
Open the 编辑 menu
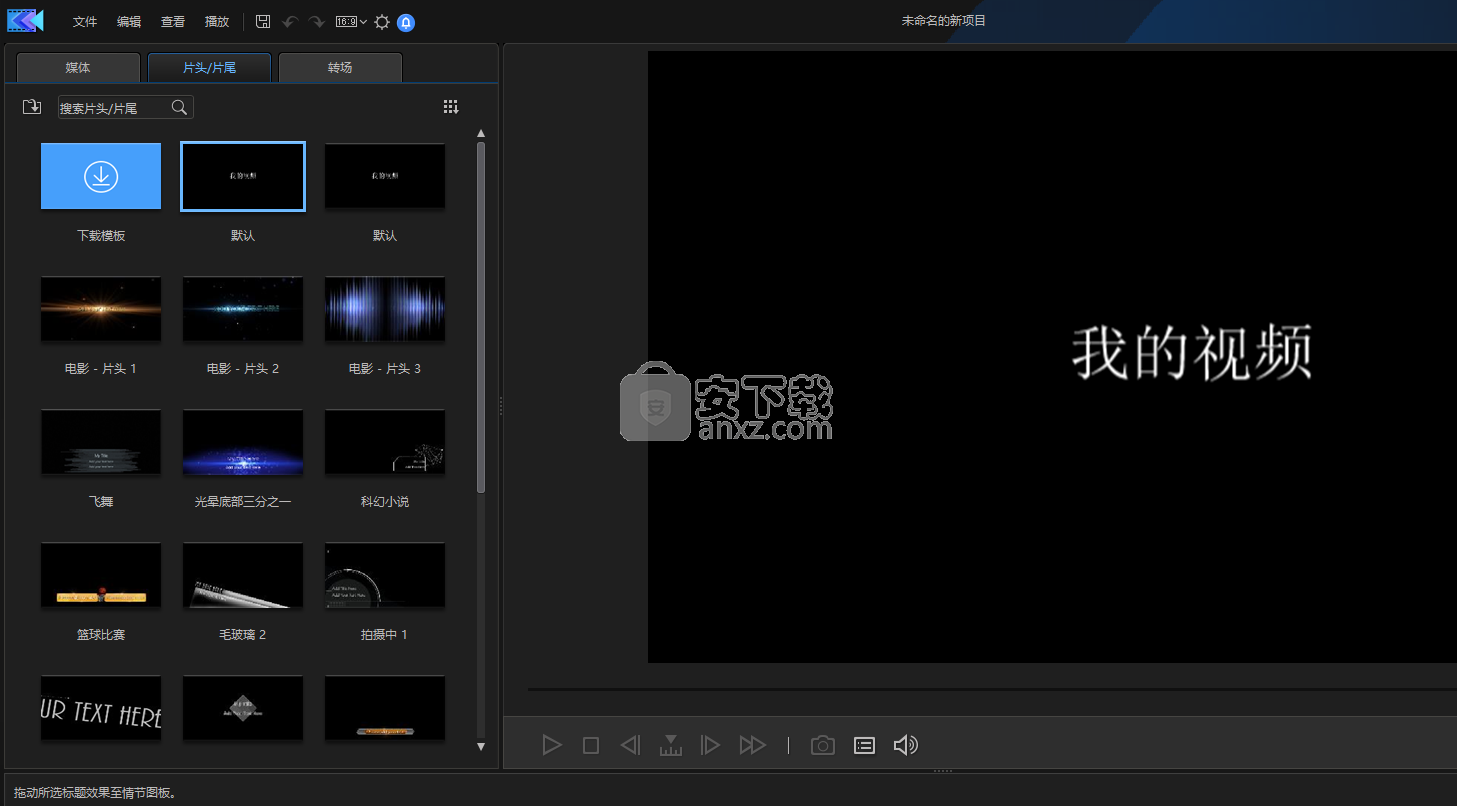coord(129,21)
